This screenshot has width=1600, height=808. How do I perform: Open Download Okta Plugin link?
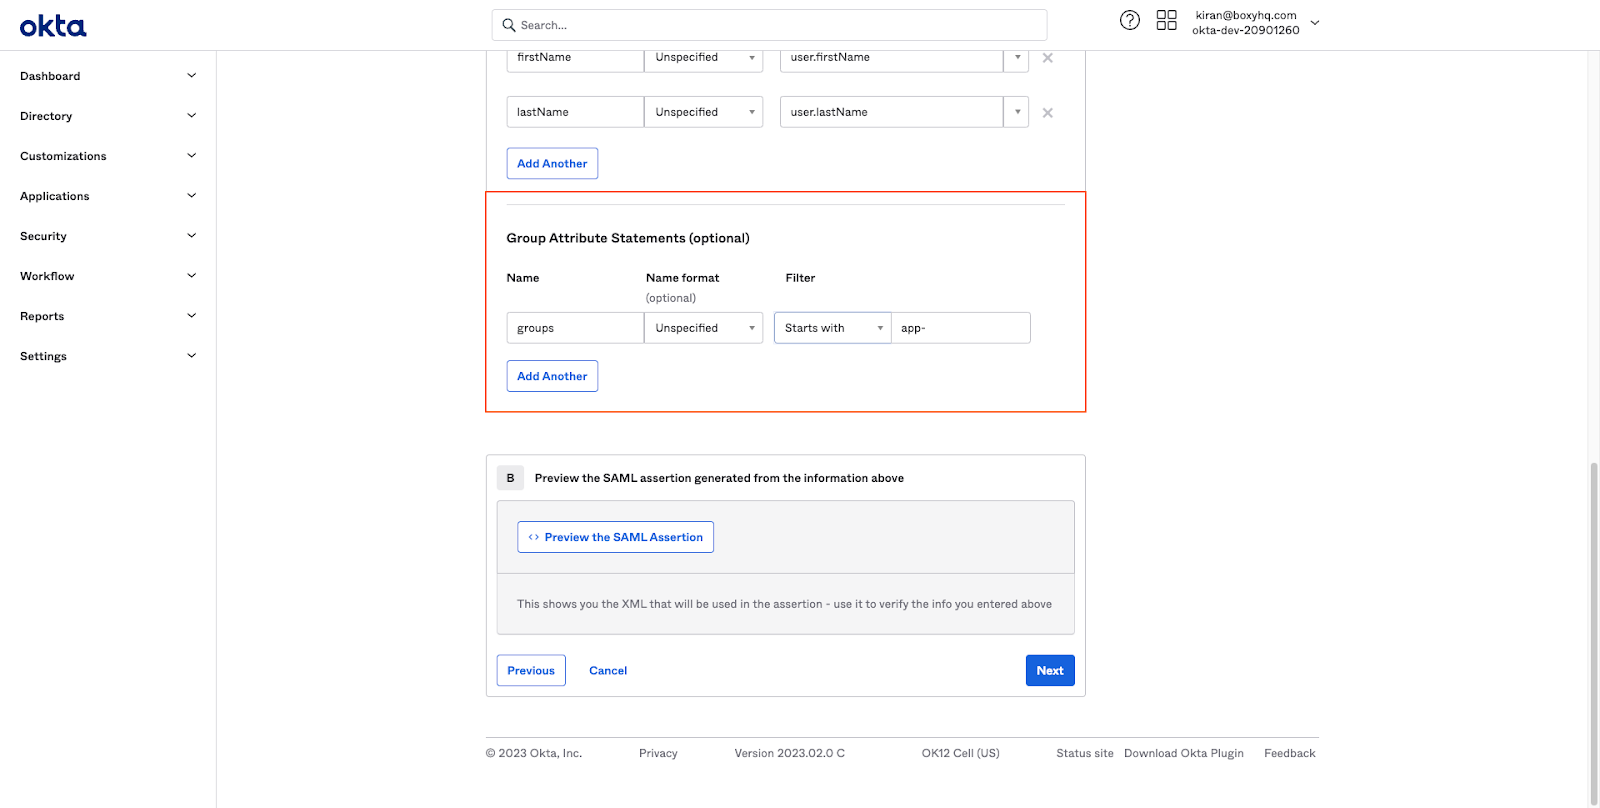tap(1184, 754)
